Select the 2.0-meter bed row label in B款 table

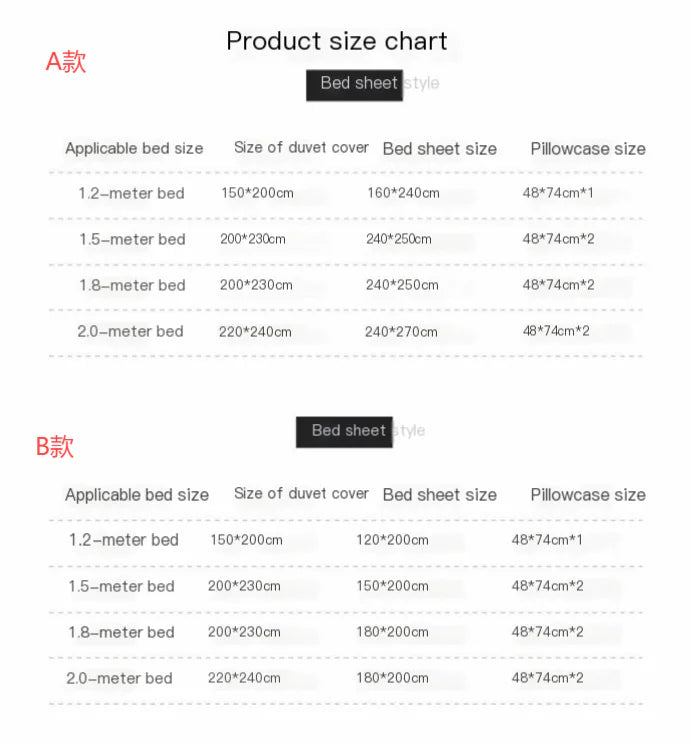pos(120,678)
